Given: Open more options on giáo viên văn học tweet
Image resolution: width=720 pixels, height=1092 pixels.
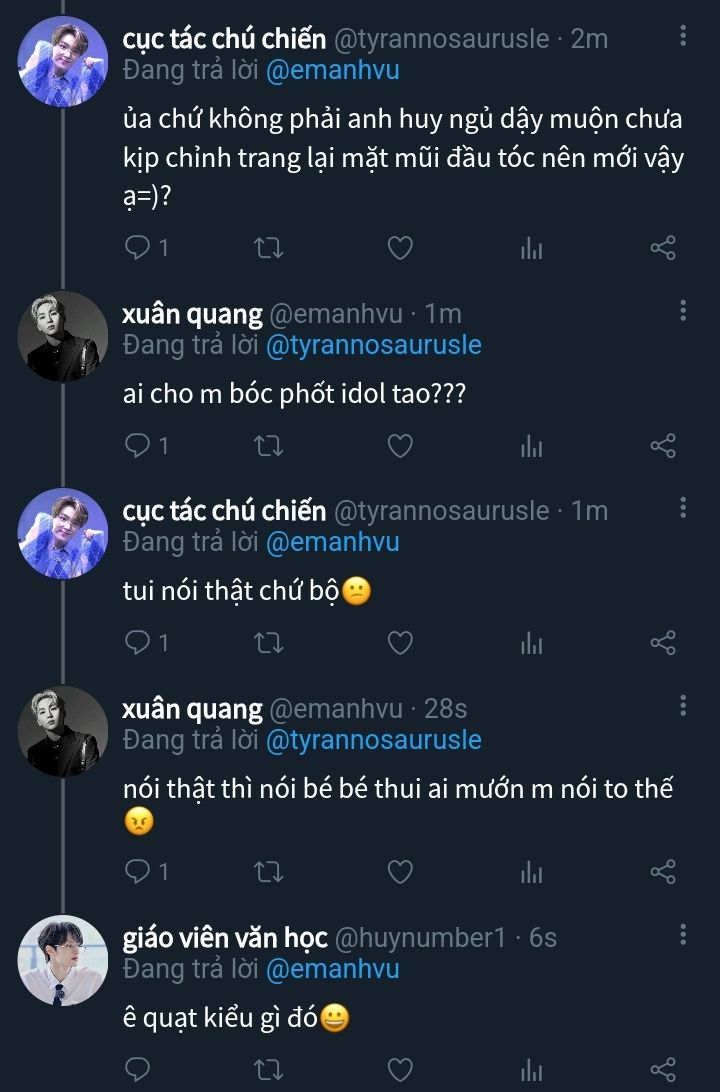Looking at the screenshot, I should 683,935.
